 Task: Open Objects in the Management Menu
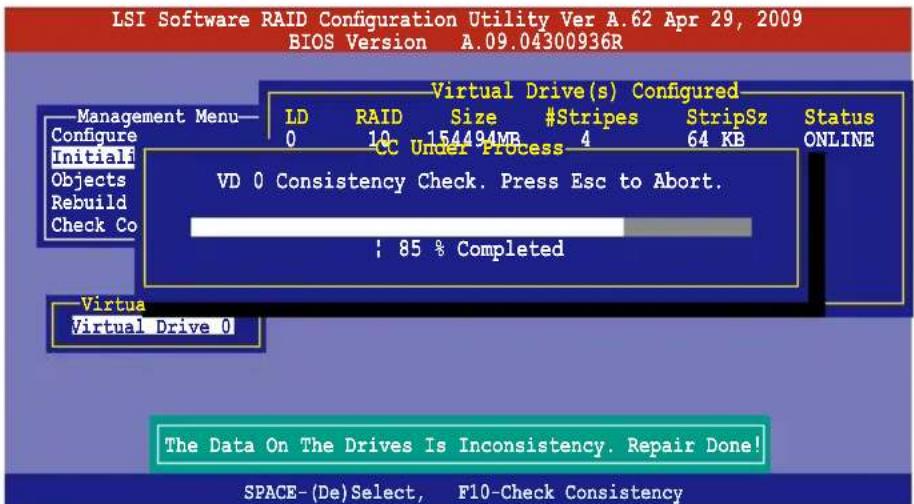click(89, 180)
